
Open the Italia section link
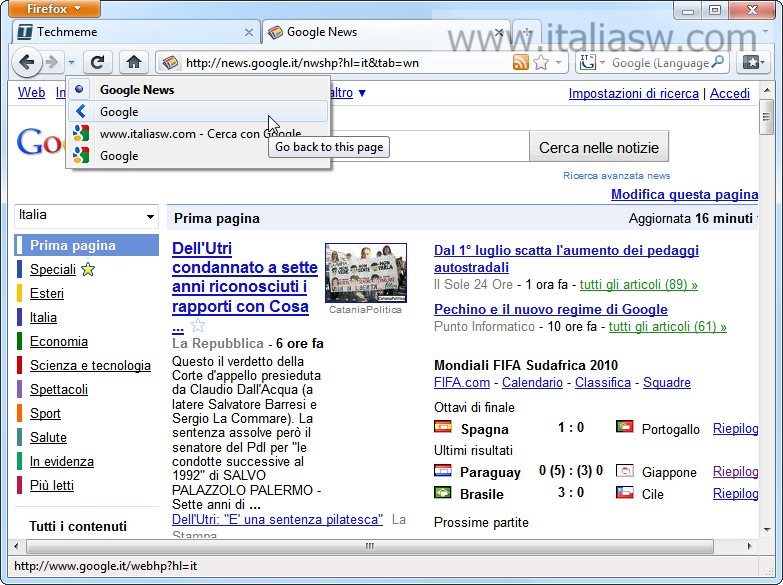[x=43, y=317]
